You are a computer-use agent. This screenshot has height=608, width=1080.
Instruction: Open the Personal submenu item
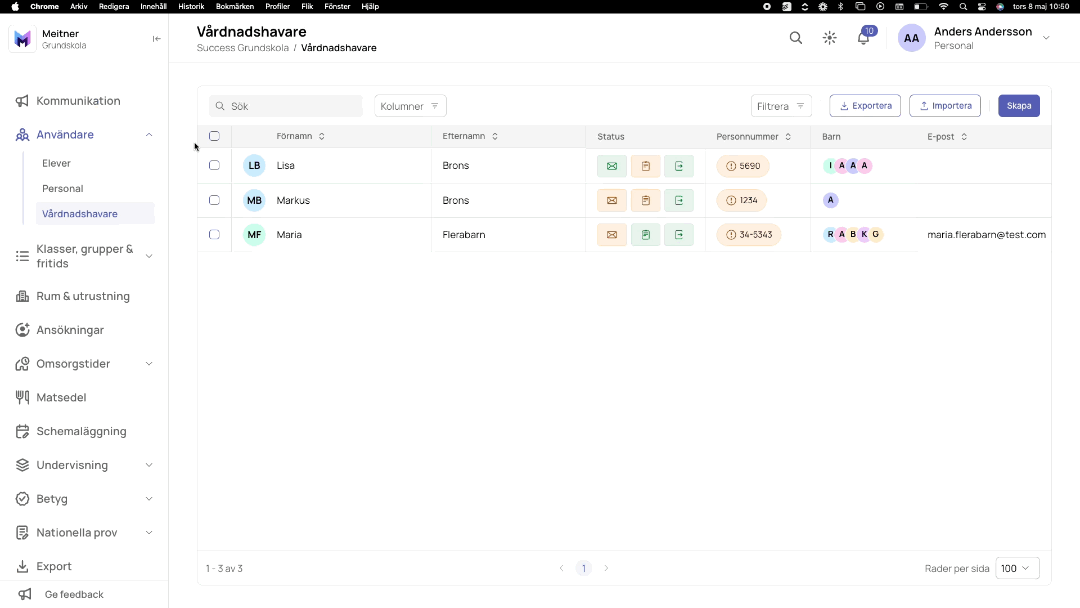tap(63, 189)
